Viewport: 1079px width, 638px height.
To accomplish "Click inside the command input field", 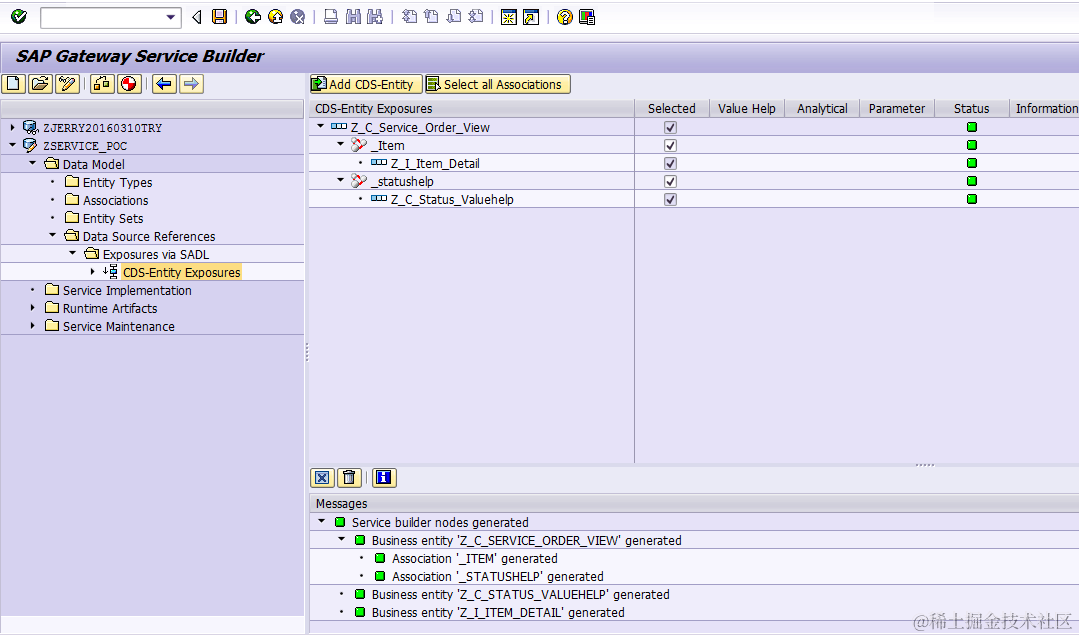I will tap(102, 17).
